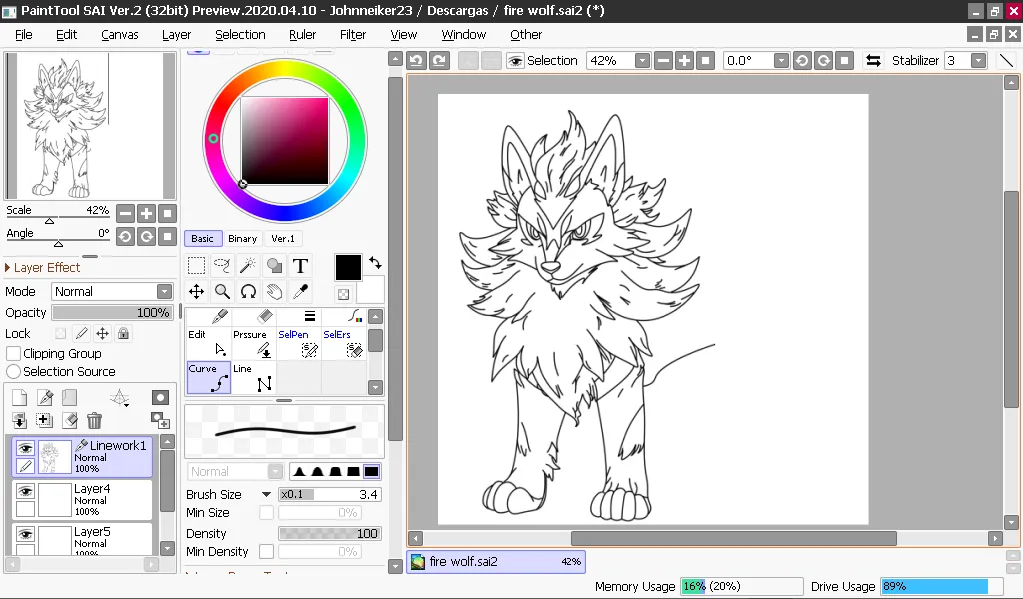Select the Curve linework tool
The image size is (1023, 599).
click(208, 378)
